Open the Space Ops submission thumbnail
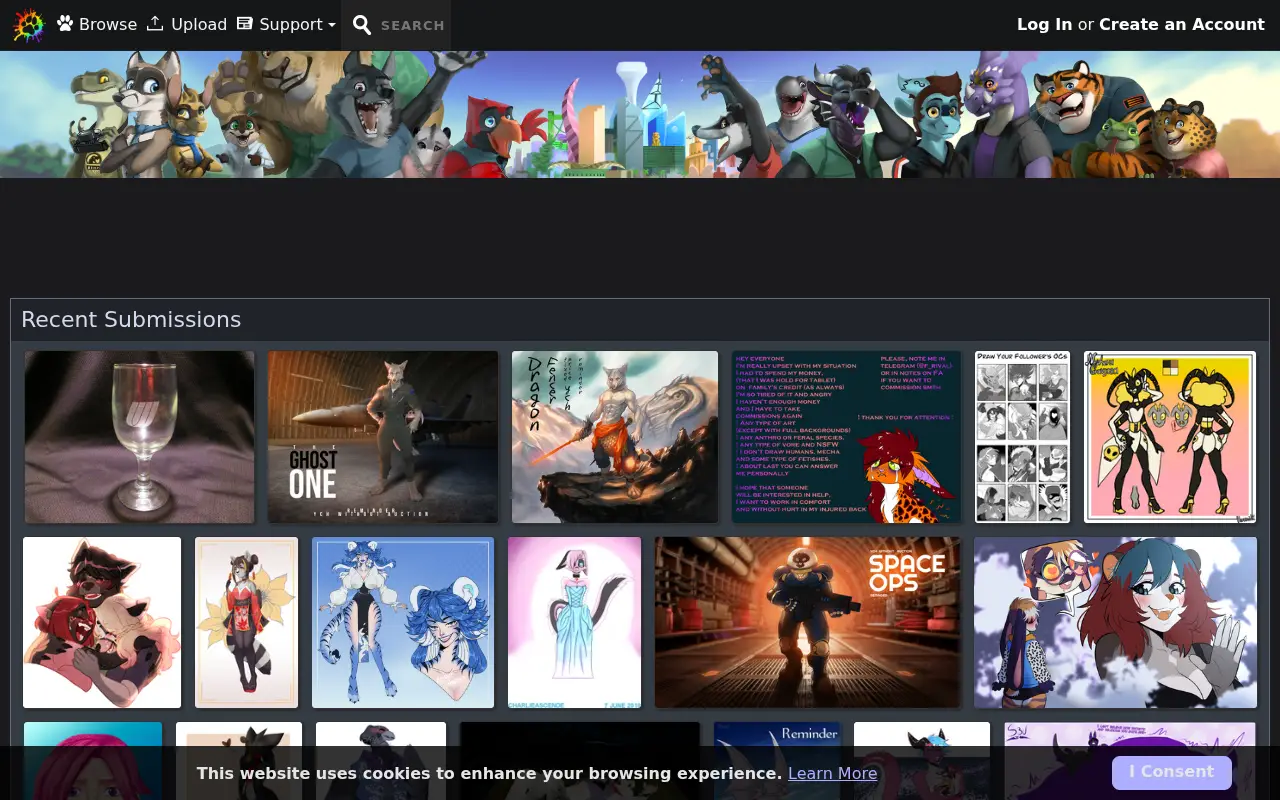 click(x=807, y=622)
